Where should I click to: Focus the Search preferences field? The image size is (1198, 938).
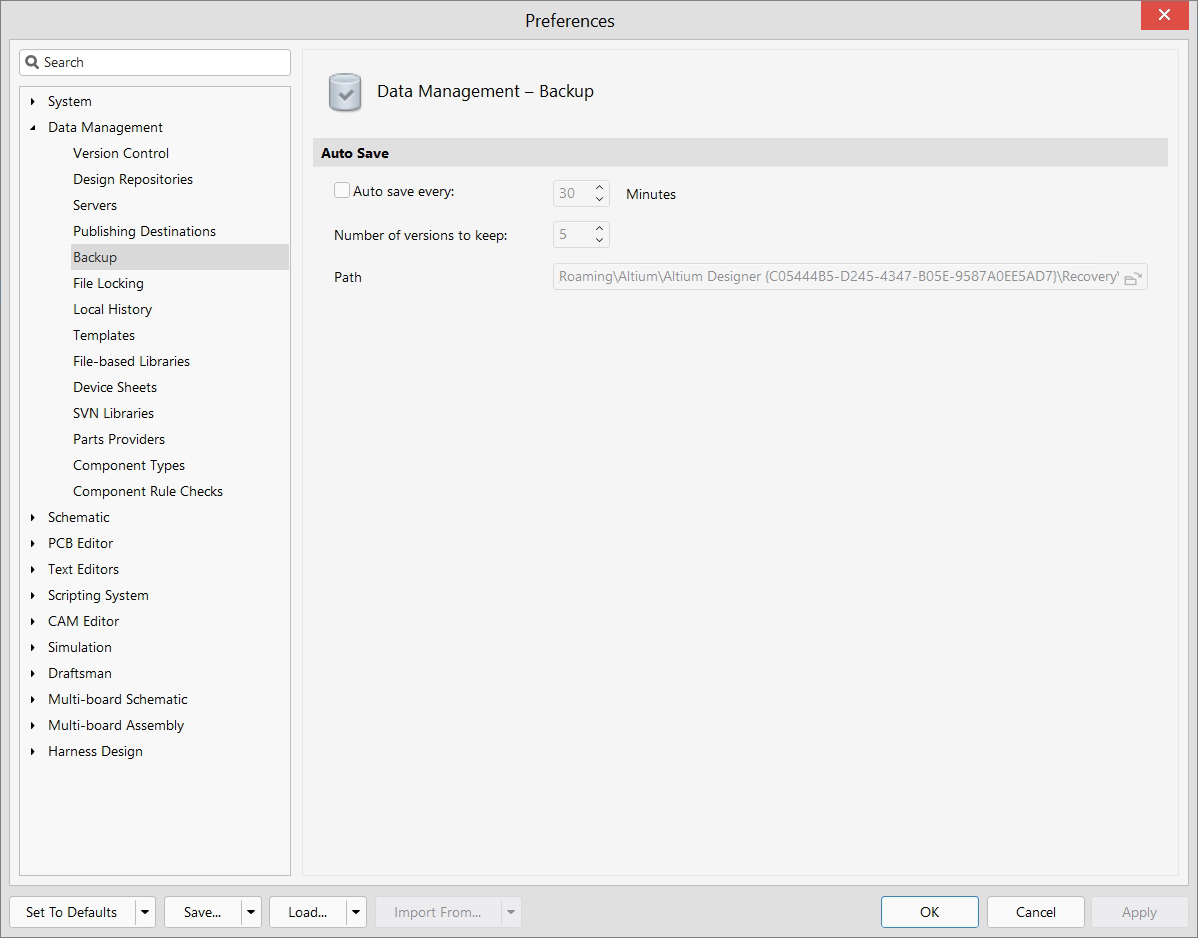155,62
